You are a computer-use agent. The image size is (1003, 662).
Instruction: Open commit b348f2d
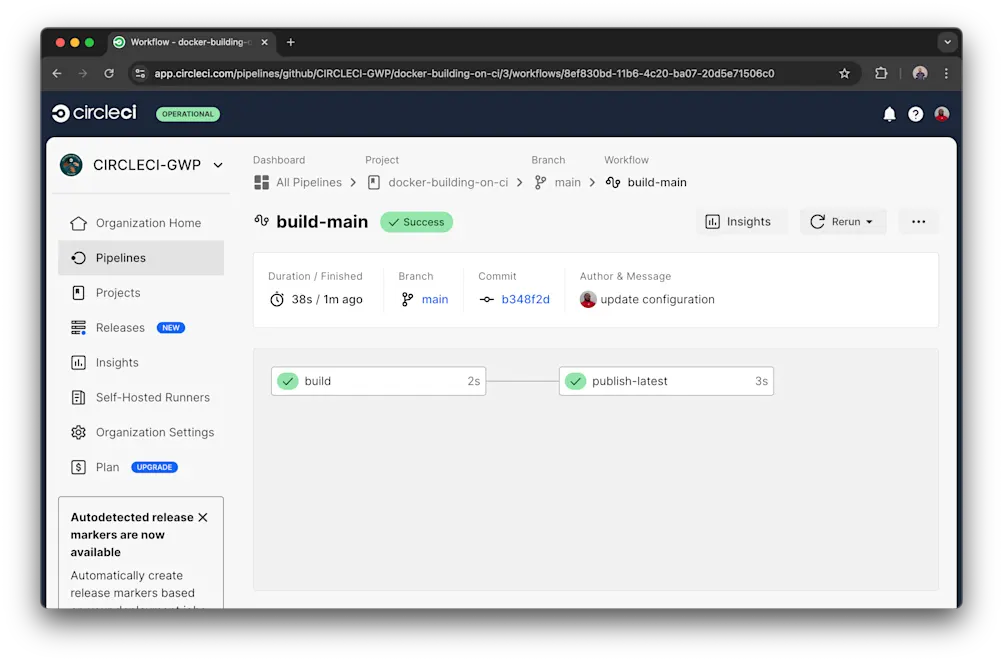pyautogui.click(x=527, y=299)
